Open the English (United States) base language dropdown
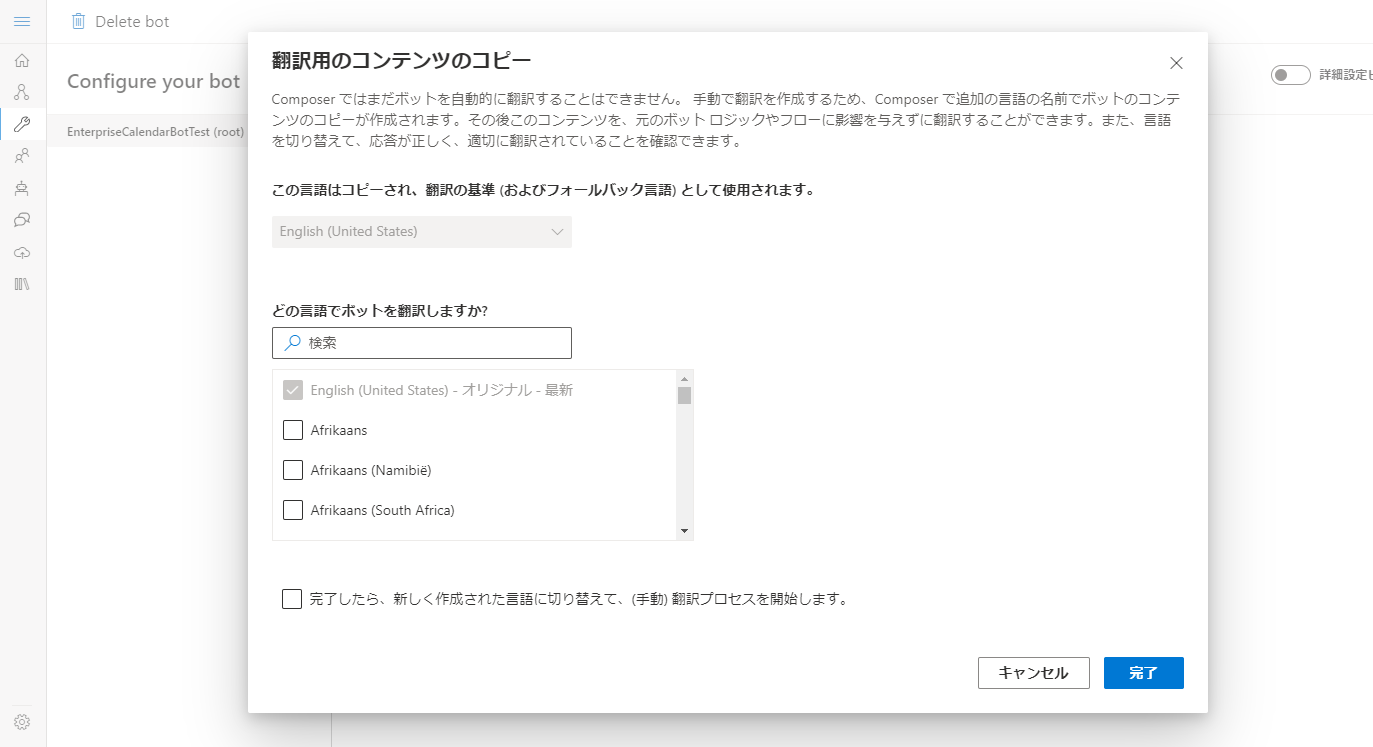1373x747 pixels. 422,232
